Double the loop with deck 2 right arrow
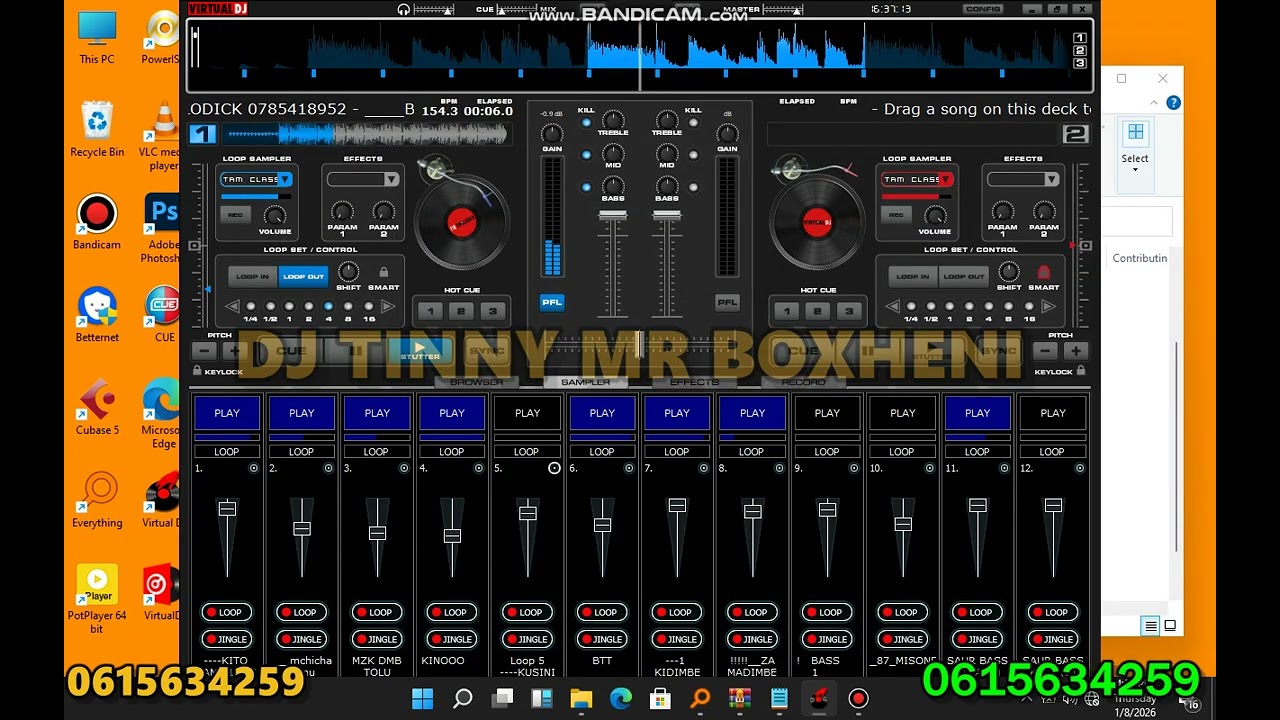The image size is (1280, 720). (x=1049, y=306)
